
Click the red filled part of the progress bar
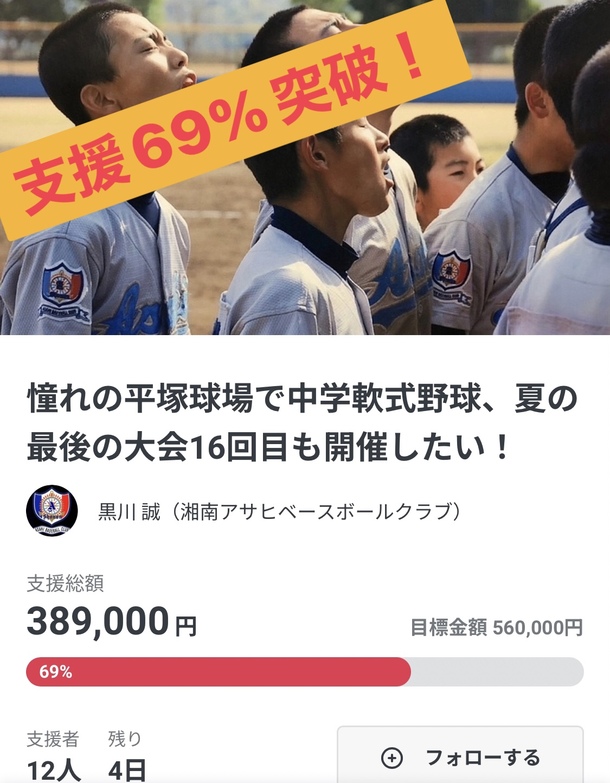[x=218, y=672]
